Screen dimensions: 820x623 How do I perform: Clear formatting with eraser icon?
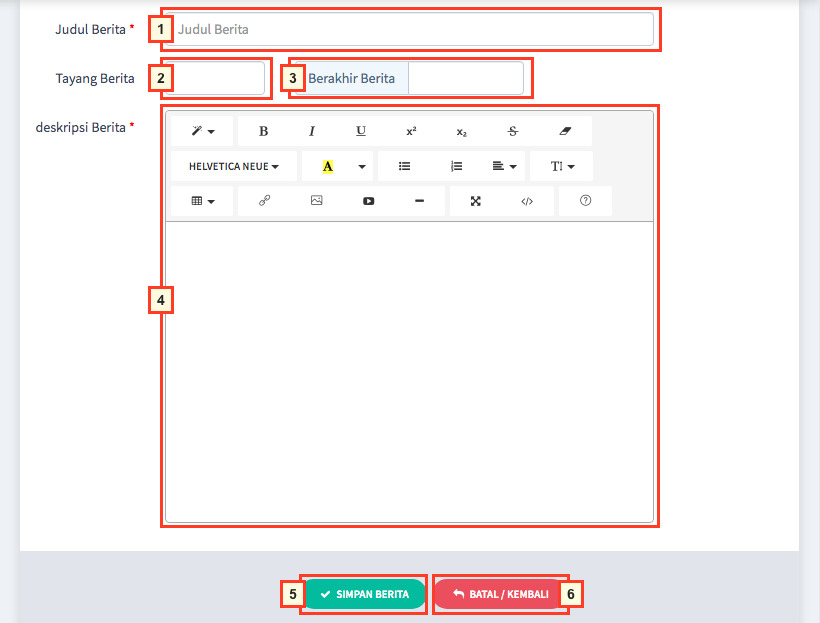coord(565,131)
